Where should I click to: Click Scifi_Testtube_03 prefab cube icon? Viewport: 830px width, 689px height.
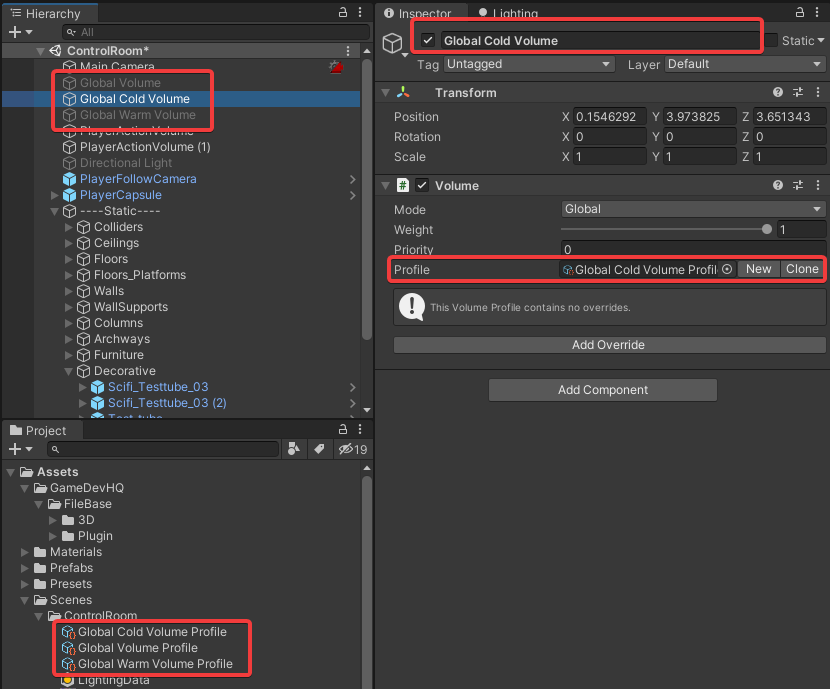[97, 387]
